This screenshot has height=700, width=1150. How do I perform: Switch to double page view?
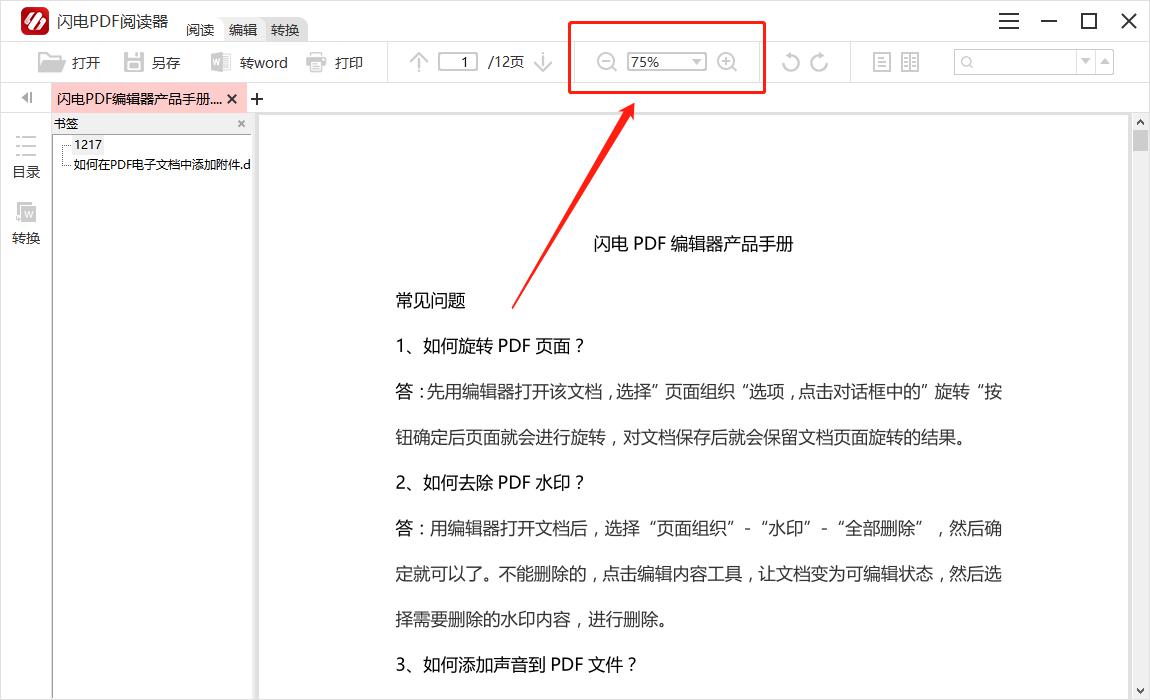click(x=909, y=62)
